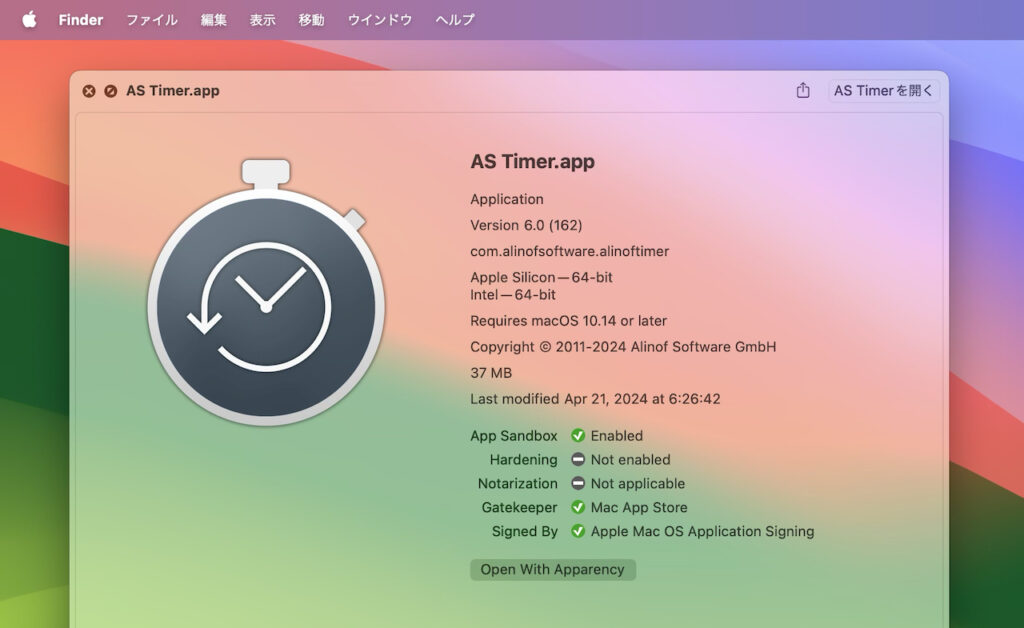Open the Apple menu

pos(28,19)
